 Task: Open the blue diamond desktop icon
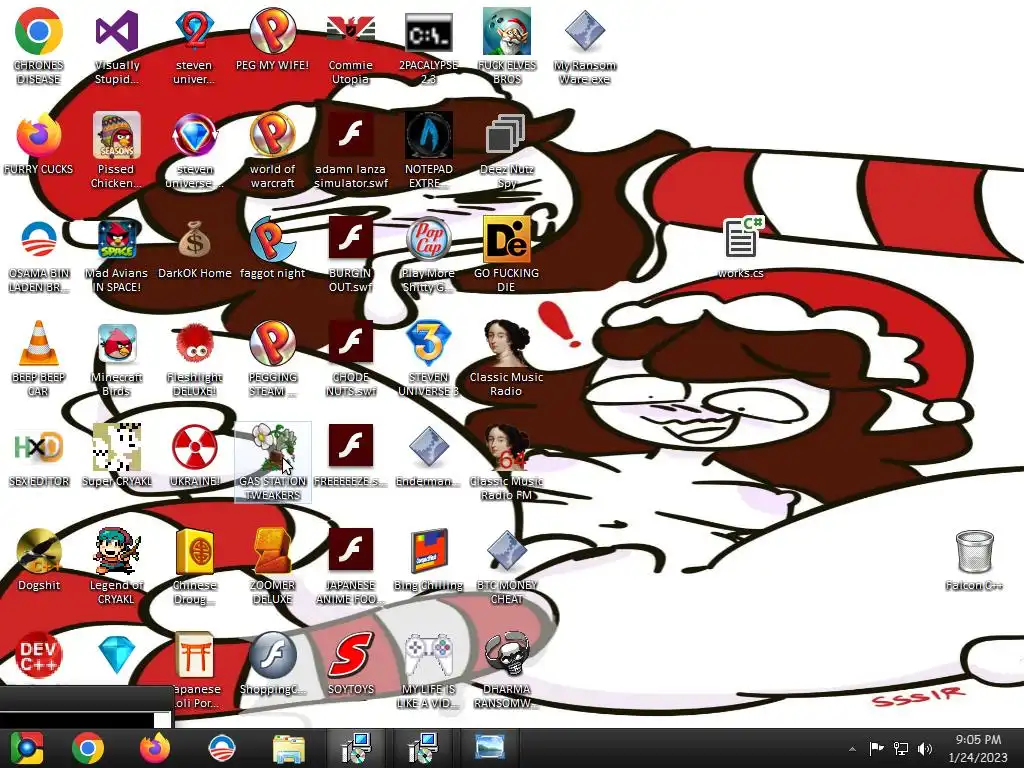(x=116, y=655)
